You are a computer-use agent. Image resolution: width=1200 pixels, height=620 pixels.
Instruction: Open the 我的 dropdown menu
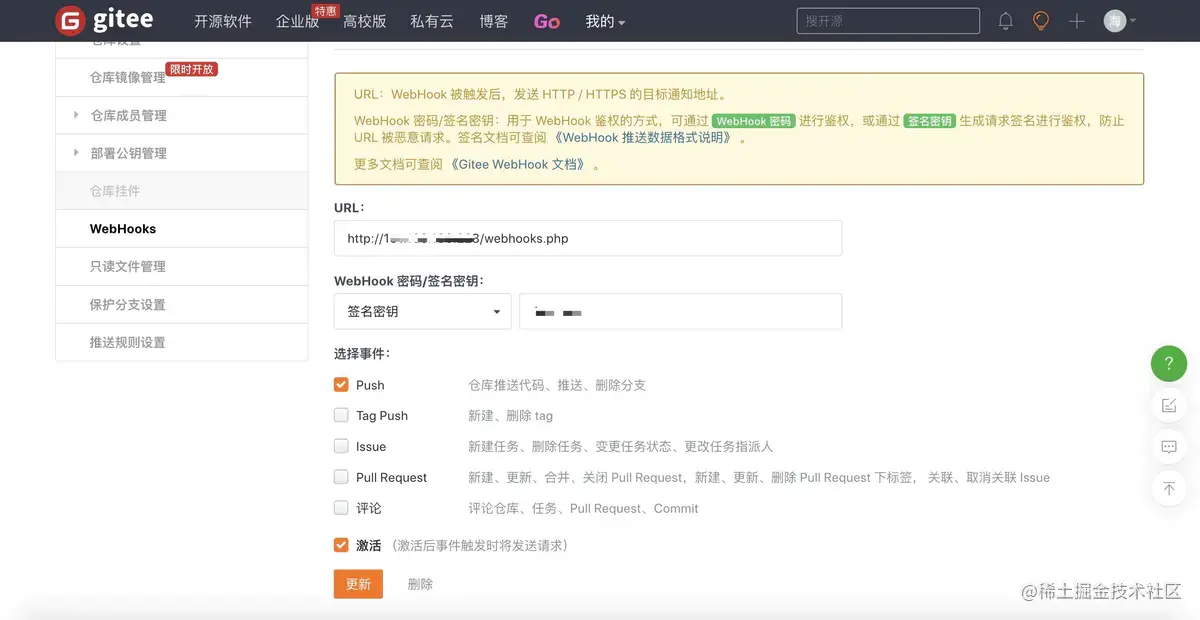[x=605, y=21]
